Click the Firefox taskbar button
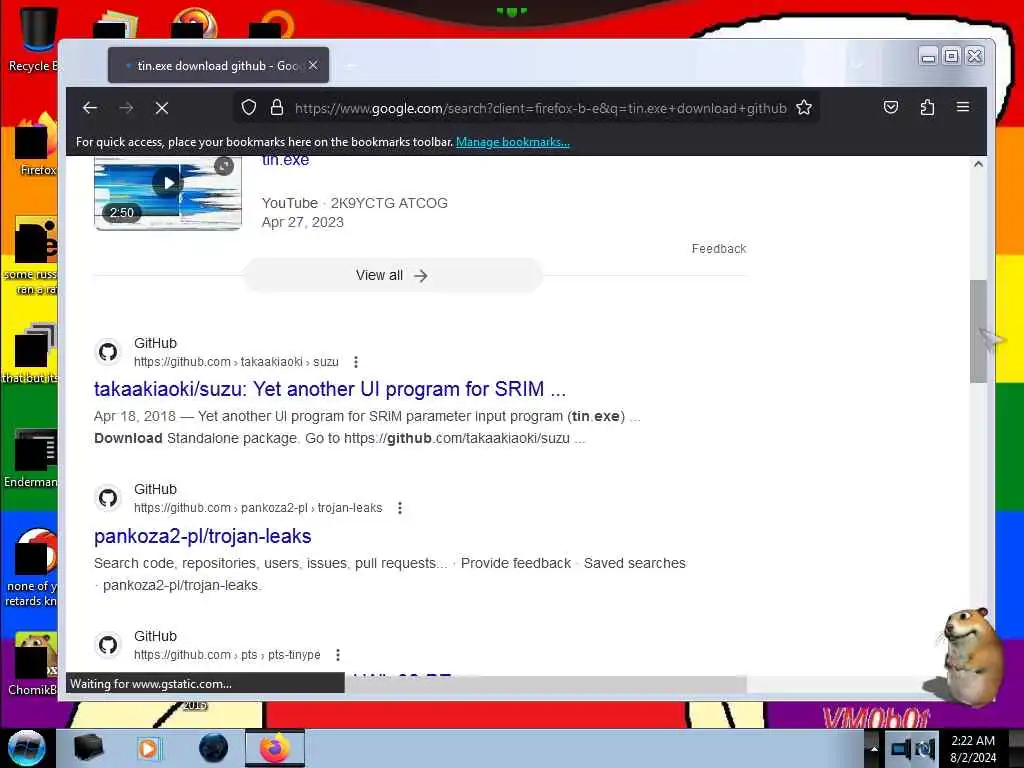1024x768 pixels. (x=275, y=748)
